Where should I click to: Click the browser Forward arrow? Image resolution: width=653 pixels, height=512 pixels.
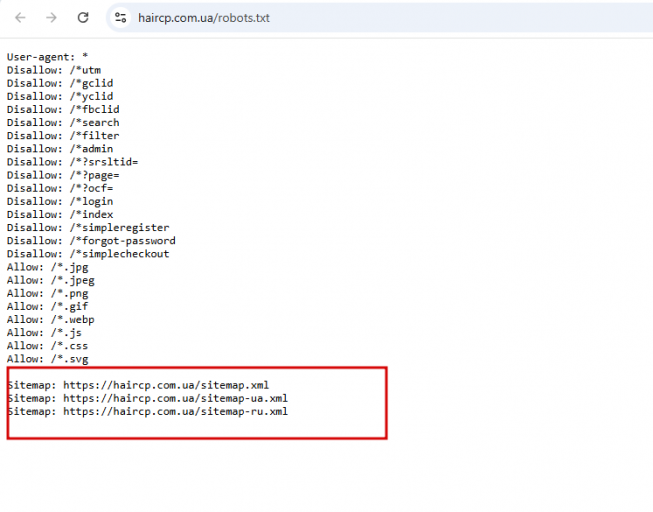coord(51,17)
